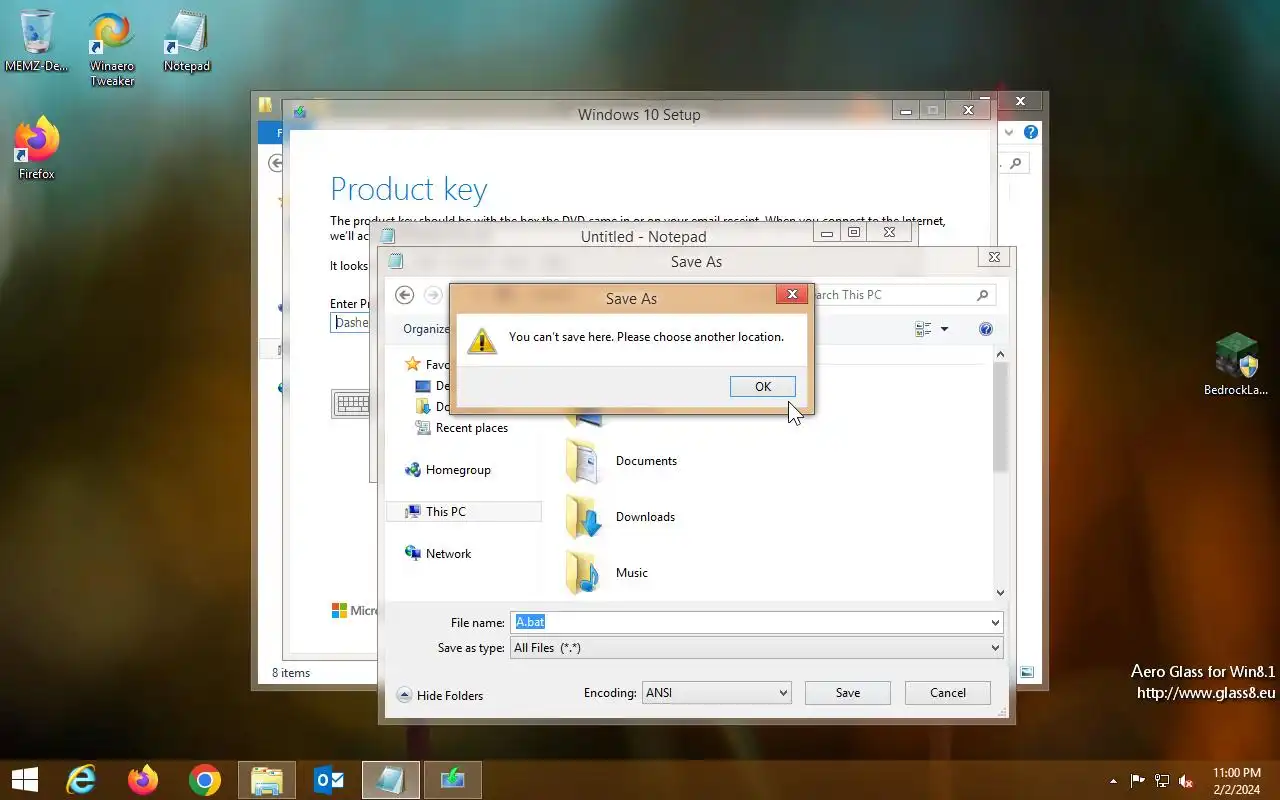Expand the File name history dropdown arrow
The width and height of the screenshot is (1280, 800).
[x=994, y=622]
